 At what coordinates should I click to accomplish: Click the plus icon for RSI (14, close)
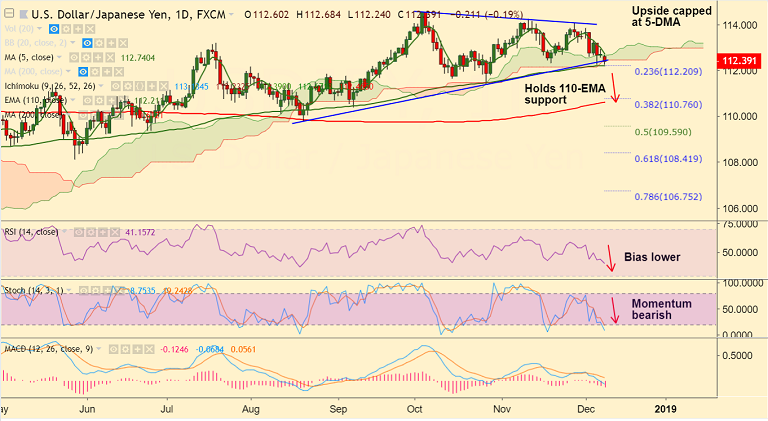103,232
